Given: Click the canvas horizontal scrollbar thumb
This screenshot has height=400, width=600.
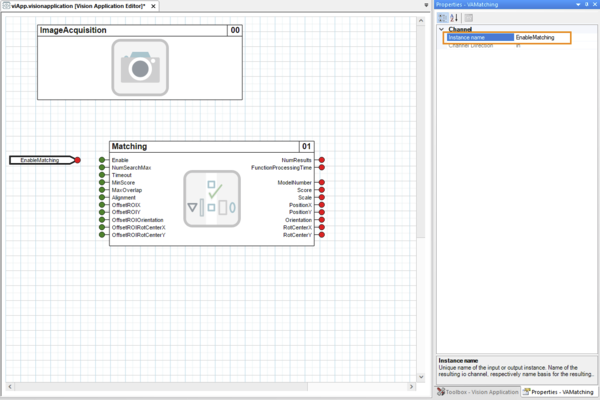Looking at the screenshot, I should pos(161,387).
